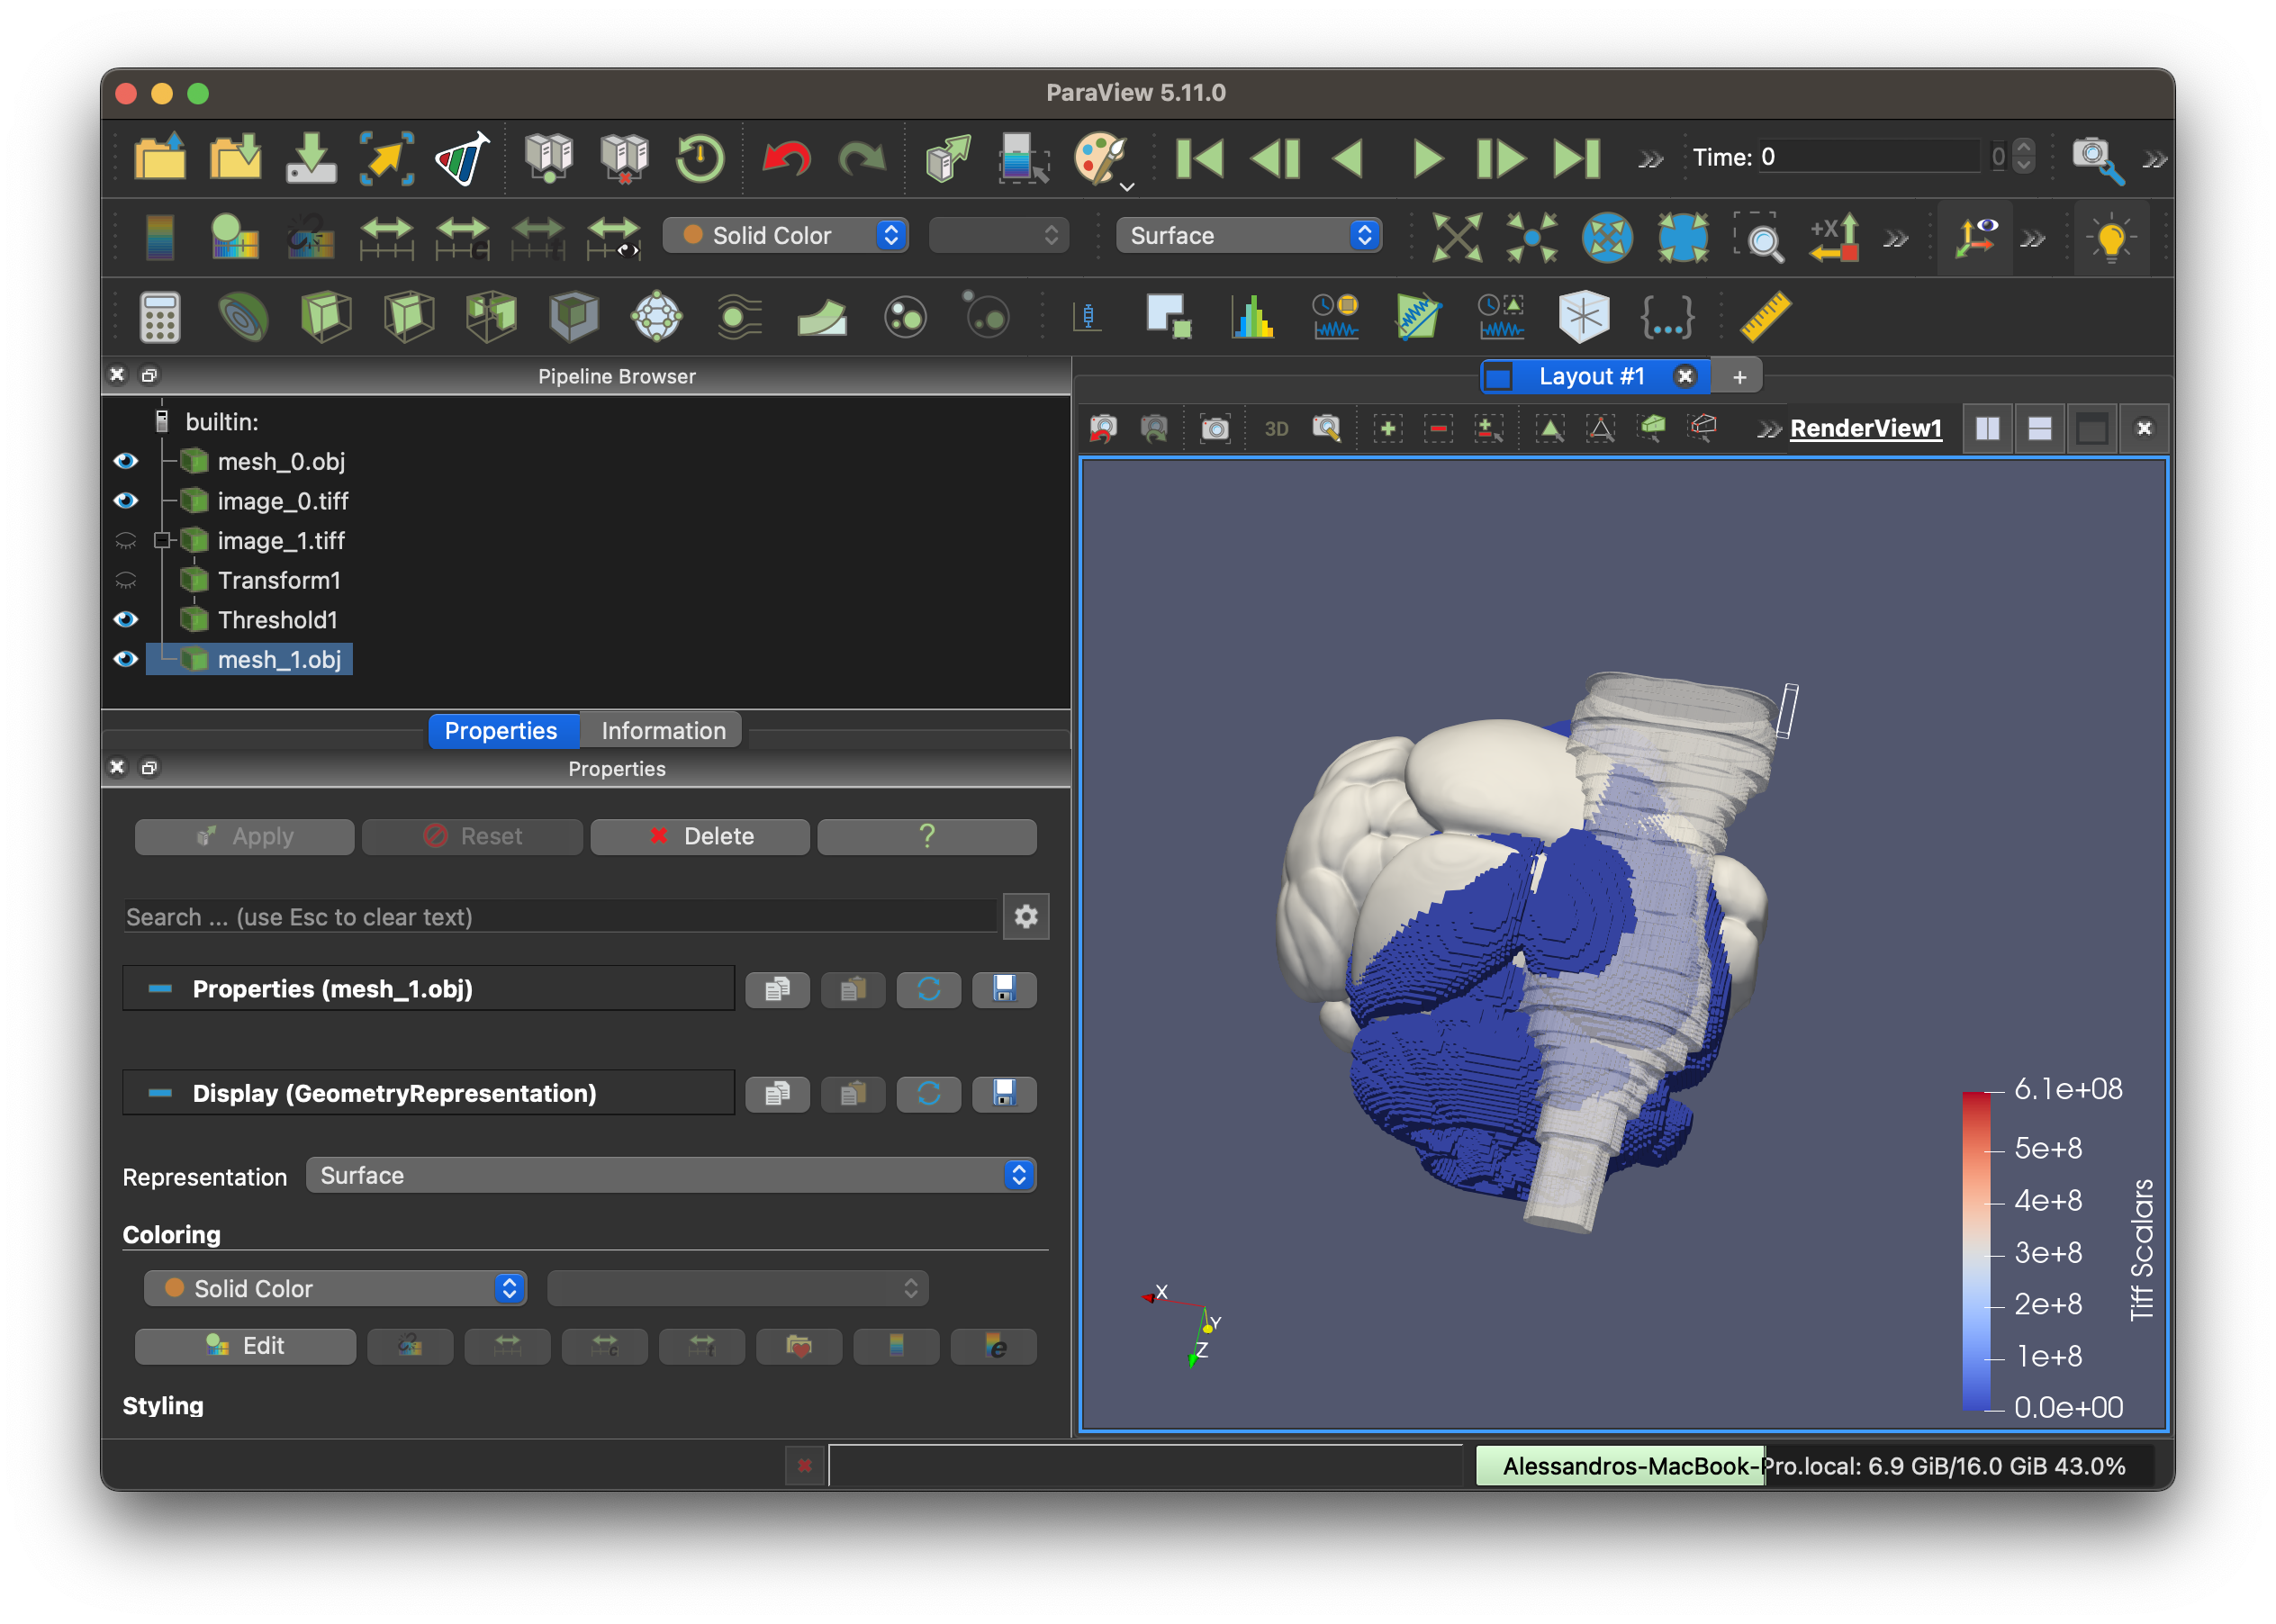2276x1624 pixels.
Task: Click the Undo arrow in the toolbar
Action: pos(786,158)
